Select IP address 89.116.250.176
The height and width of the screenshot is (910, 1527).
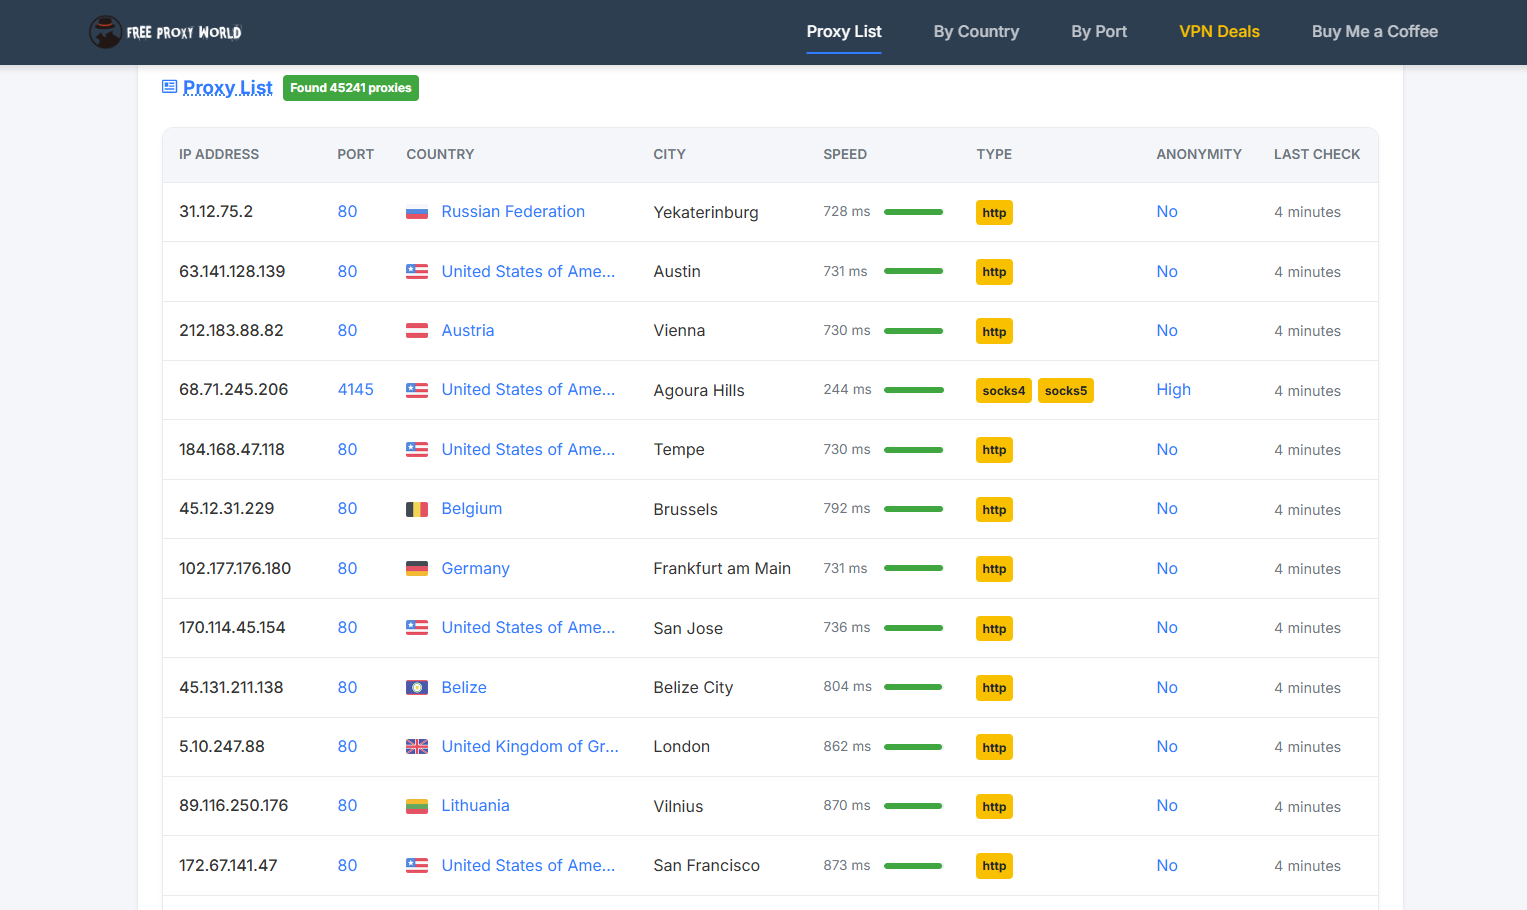pos(233,805)
